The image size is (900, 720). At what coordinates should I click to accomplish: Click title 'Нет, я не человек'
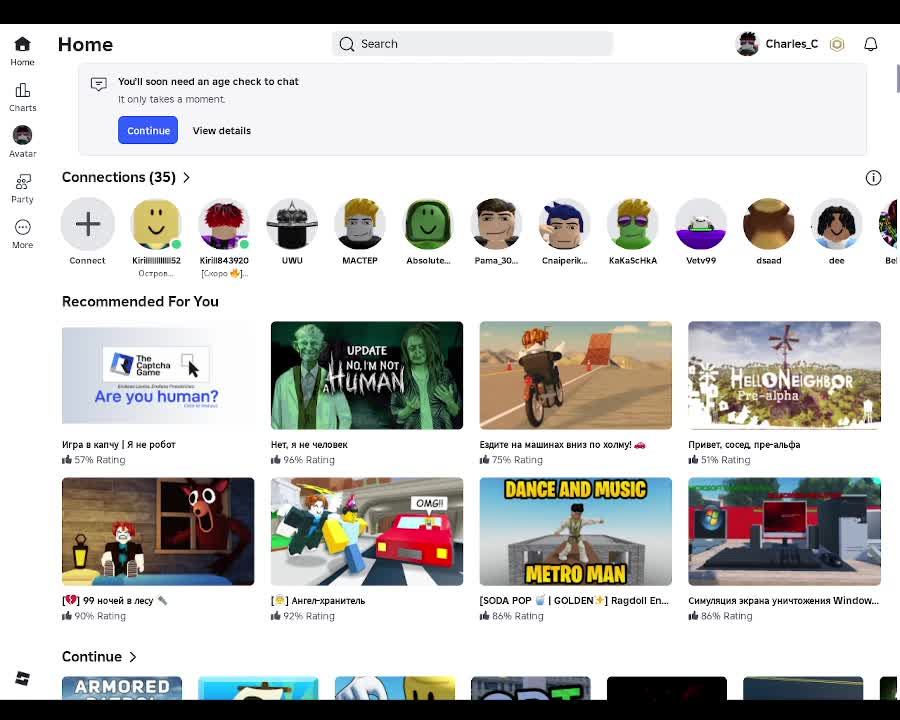click(309, 444)
